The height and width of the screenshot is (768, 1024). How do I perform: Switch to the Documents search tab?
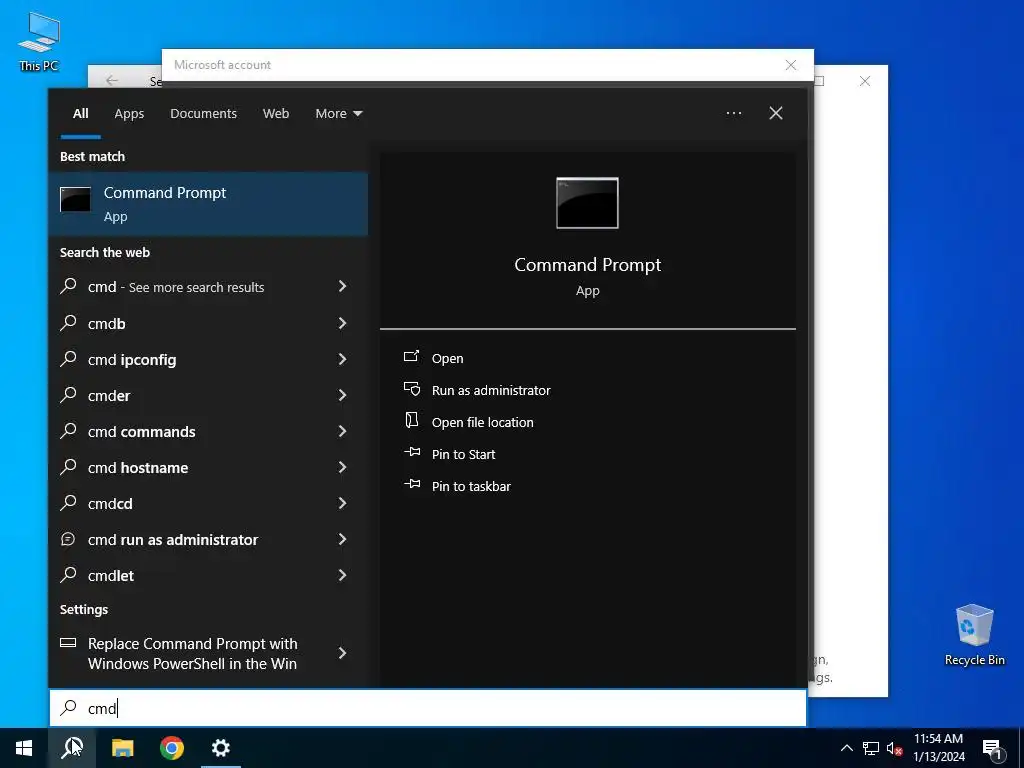(x=203, y=114)
